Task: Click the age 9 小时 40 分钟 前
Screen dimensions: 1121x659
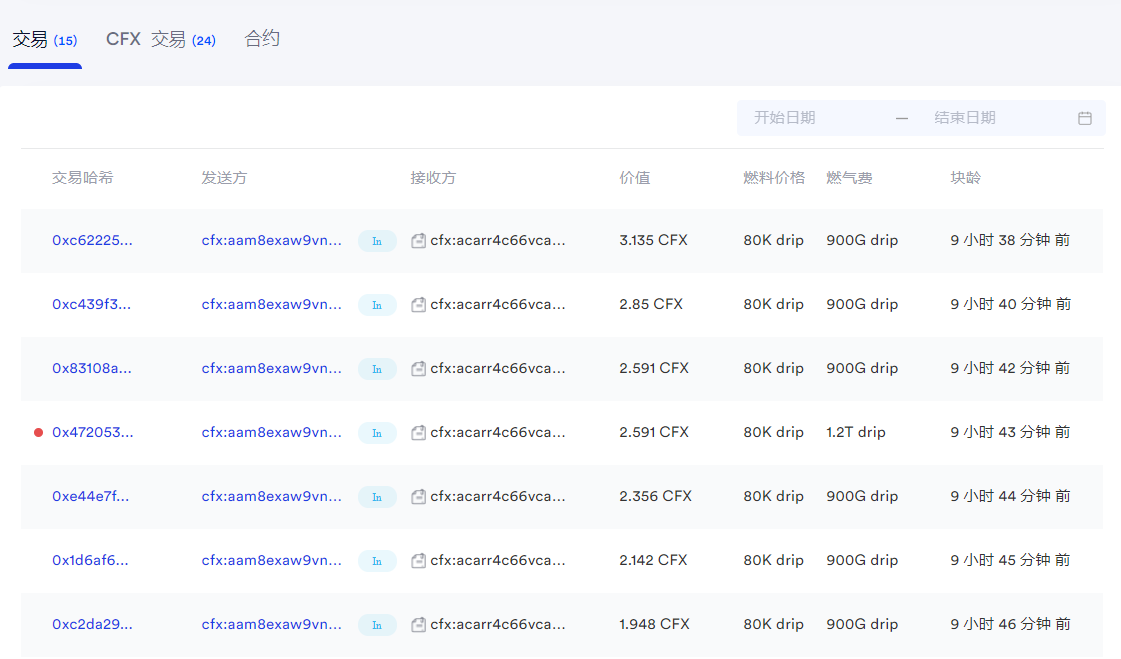Action: coord(1010,304)
